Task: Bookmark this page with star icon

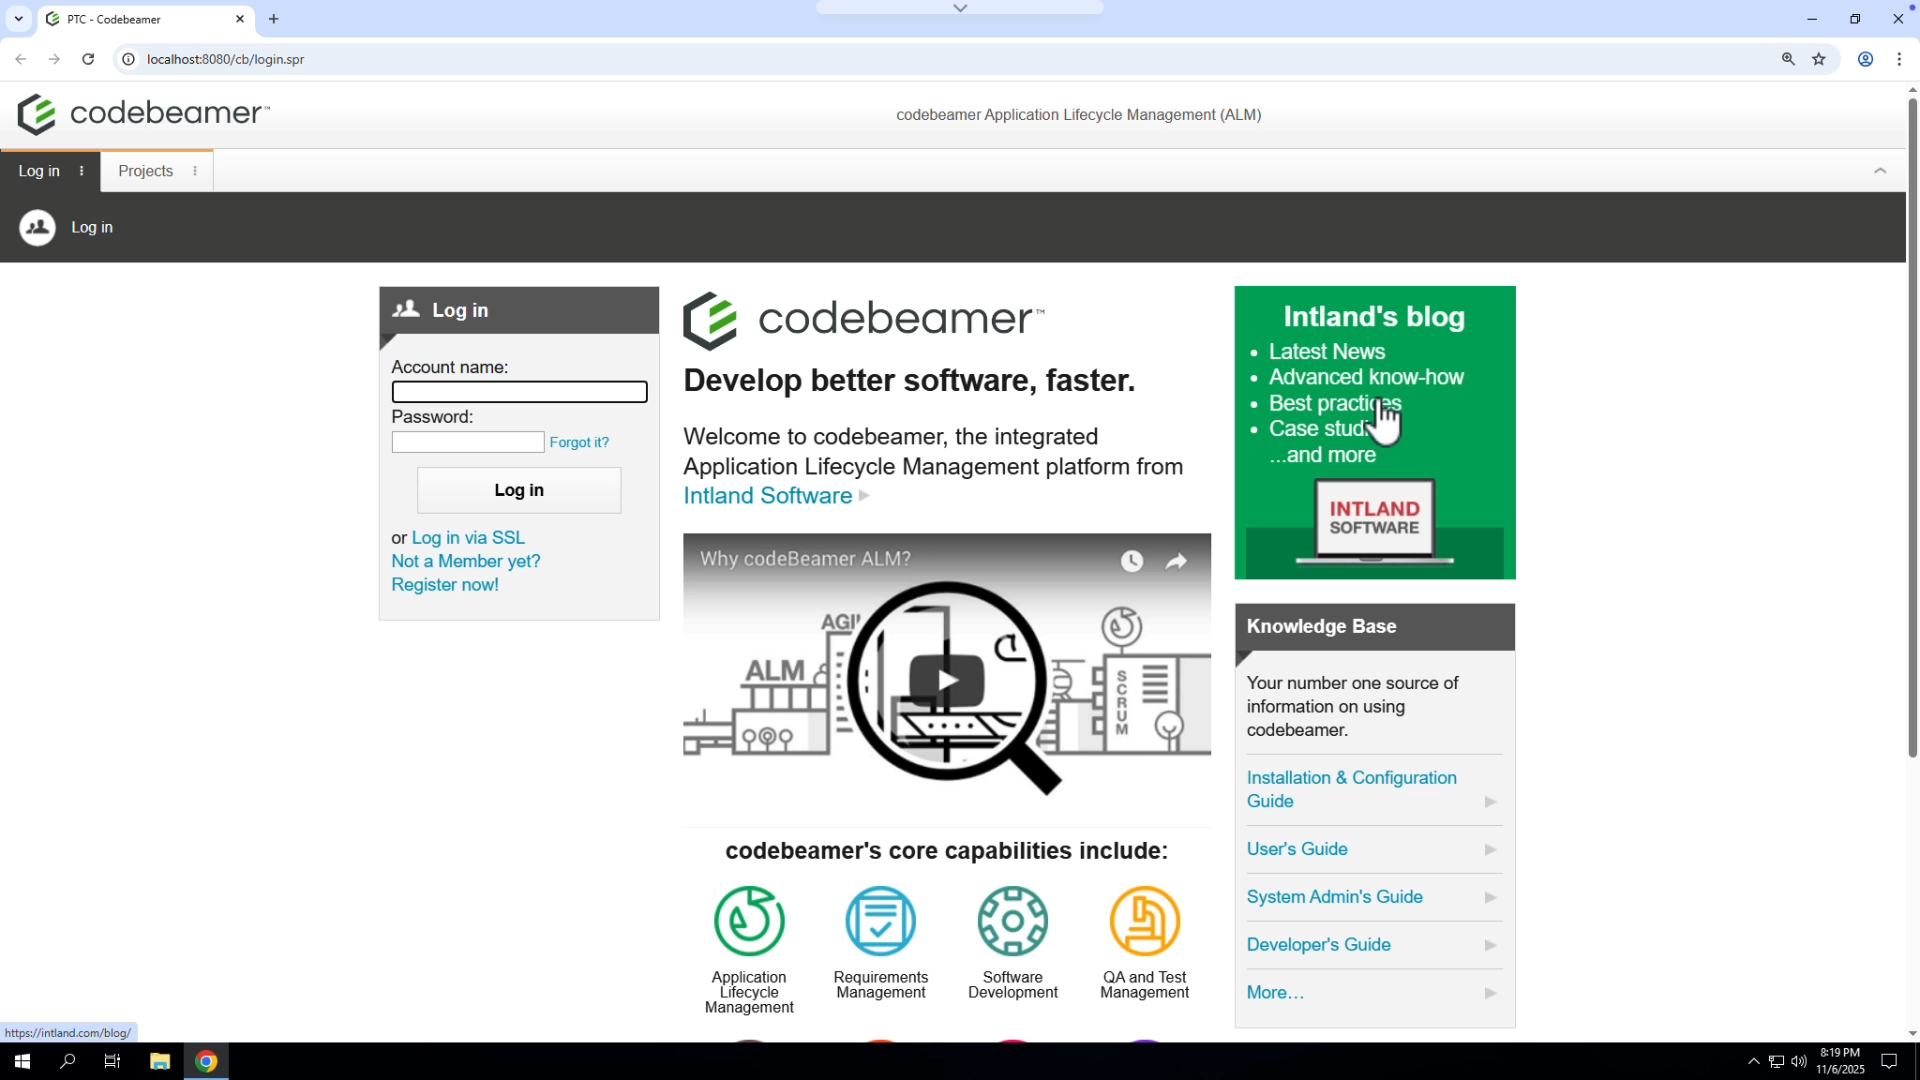Action: [1819, 59]
